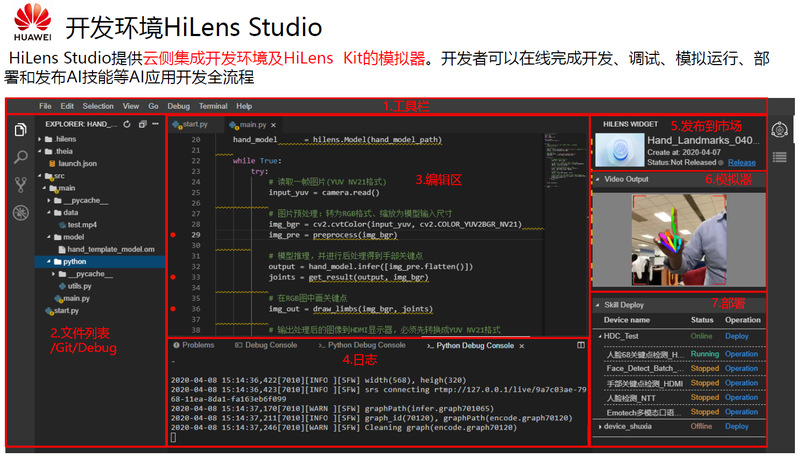
Task: Collapse the data folder
Action: 49,212
